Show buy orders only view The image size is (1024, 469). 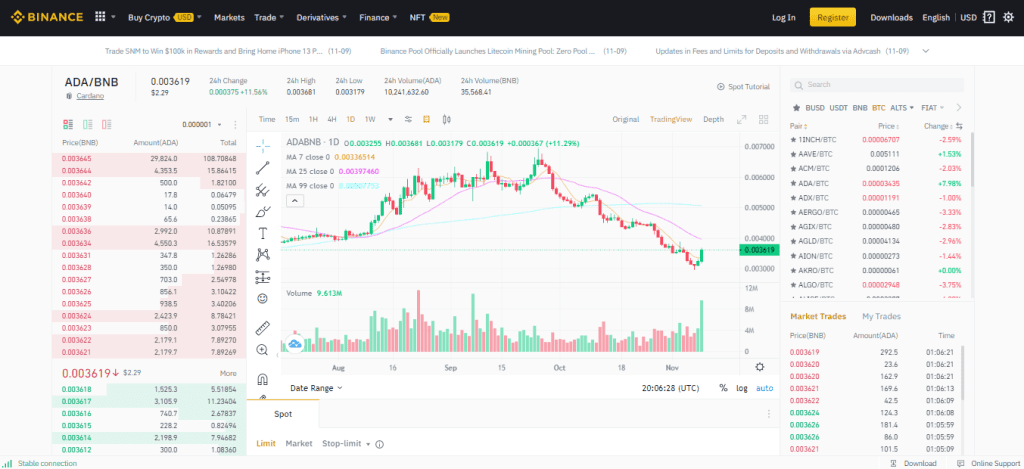[88, 124]
